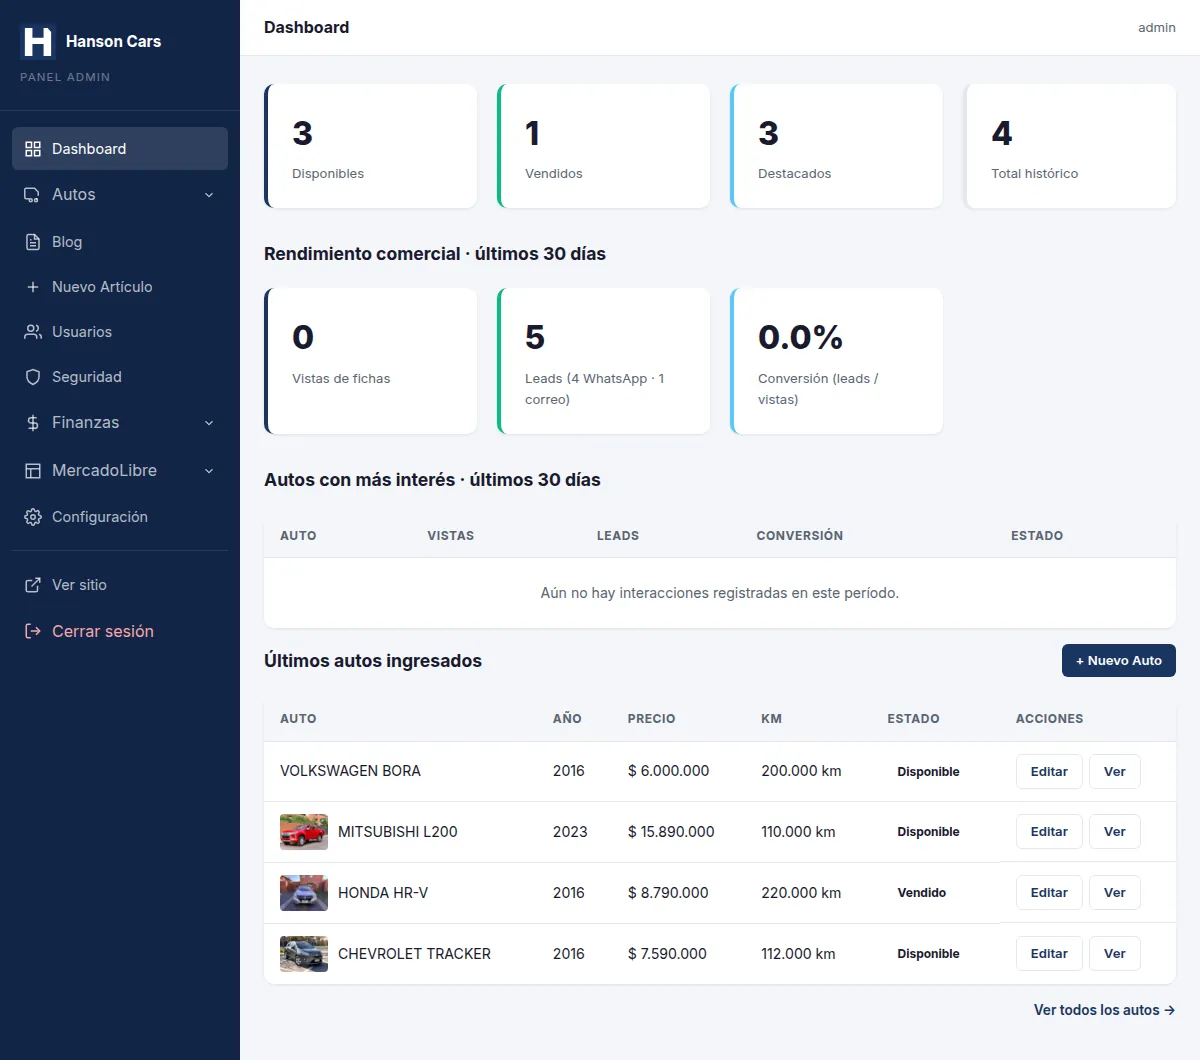Go to Nuevo Artículo
The image size is (1200, 1060).
[x=120, y=287]
